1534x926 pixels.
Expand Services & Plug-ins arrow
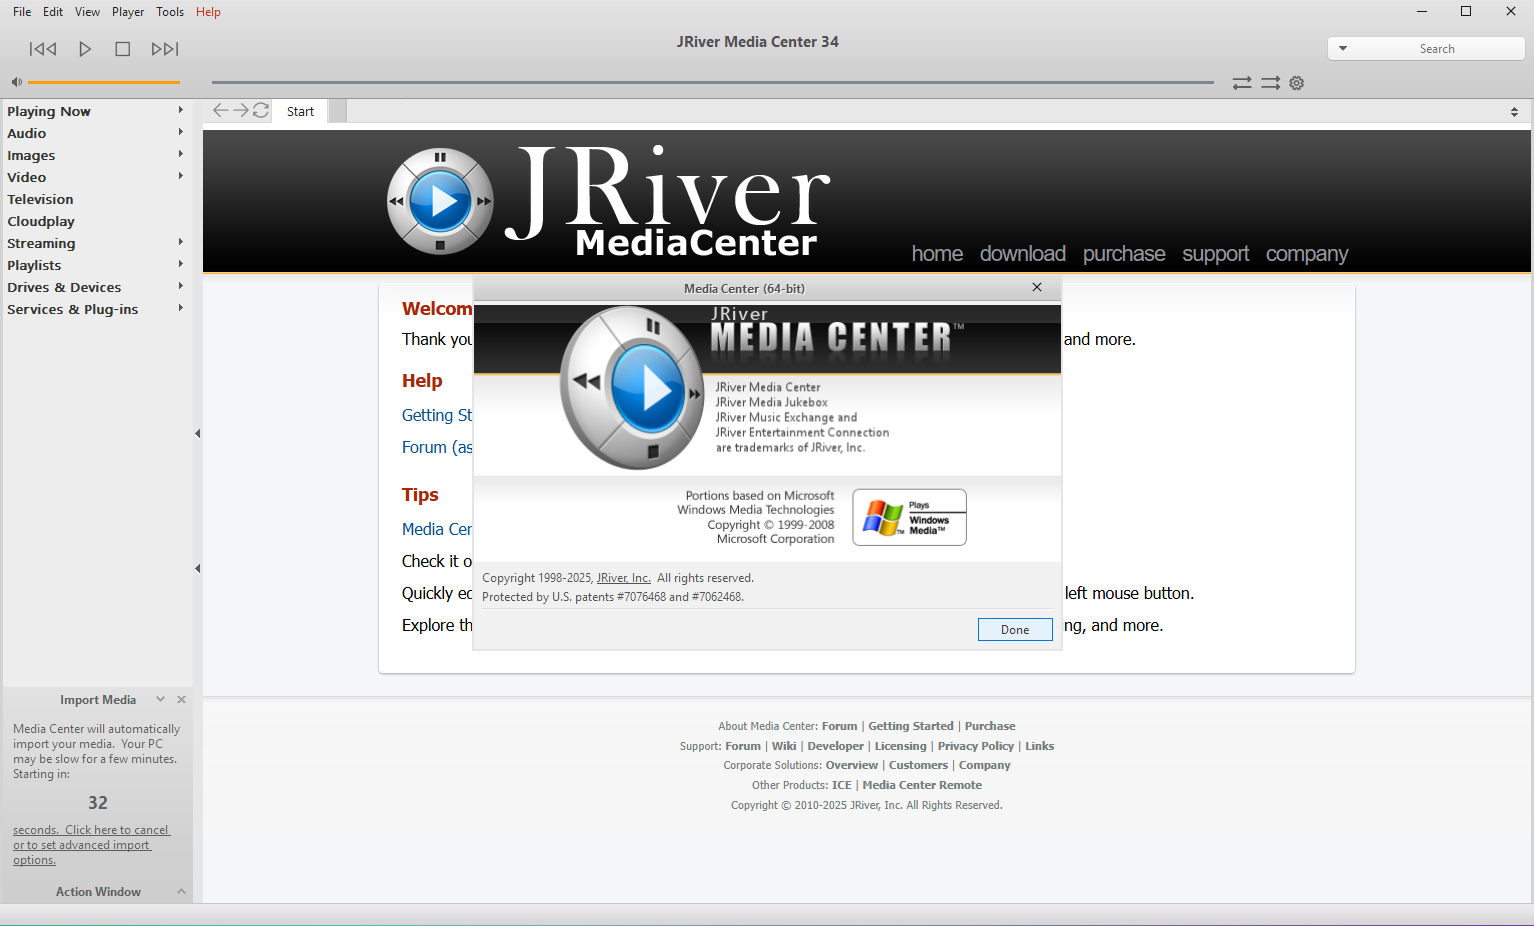180,308
